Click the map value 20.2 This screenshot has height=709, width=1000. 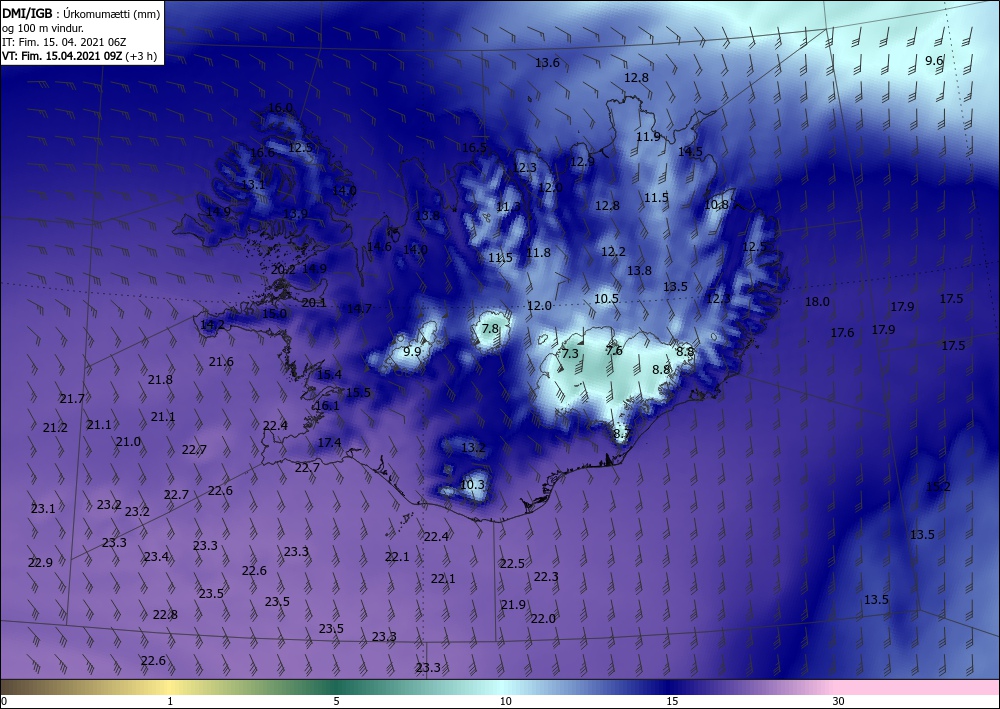pos(283,270)
